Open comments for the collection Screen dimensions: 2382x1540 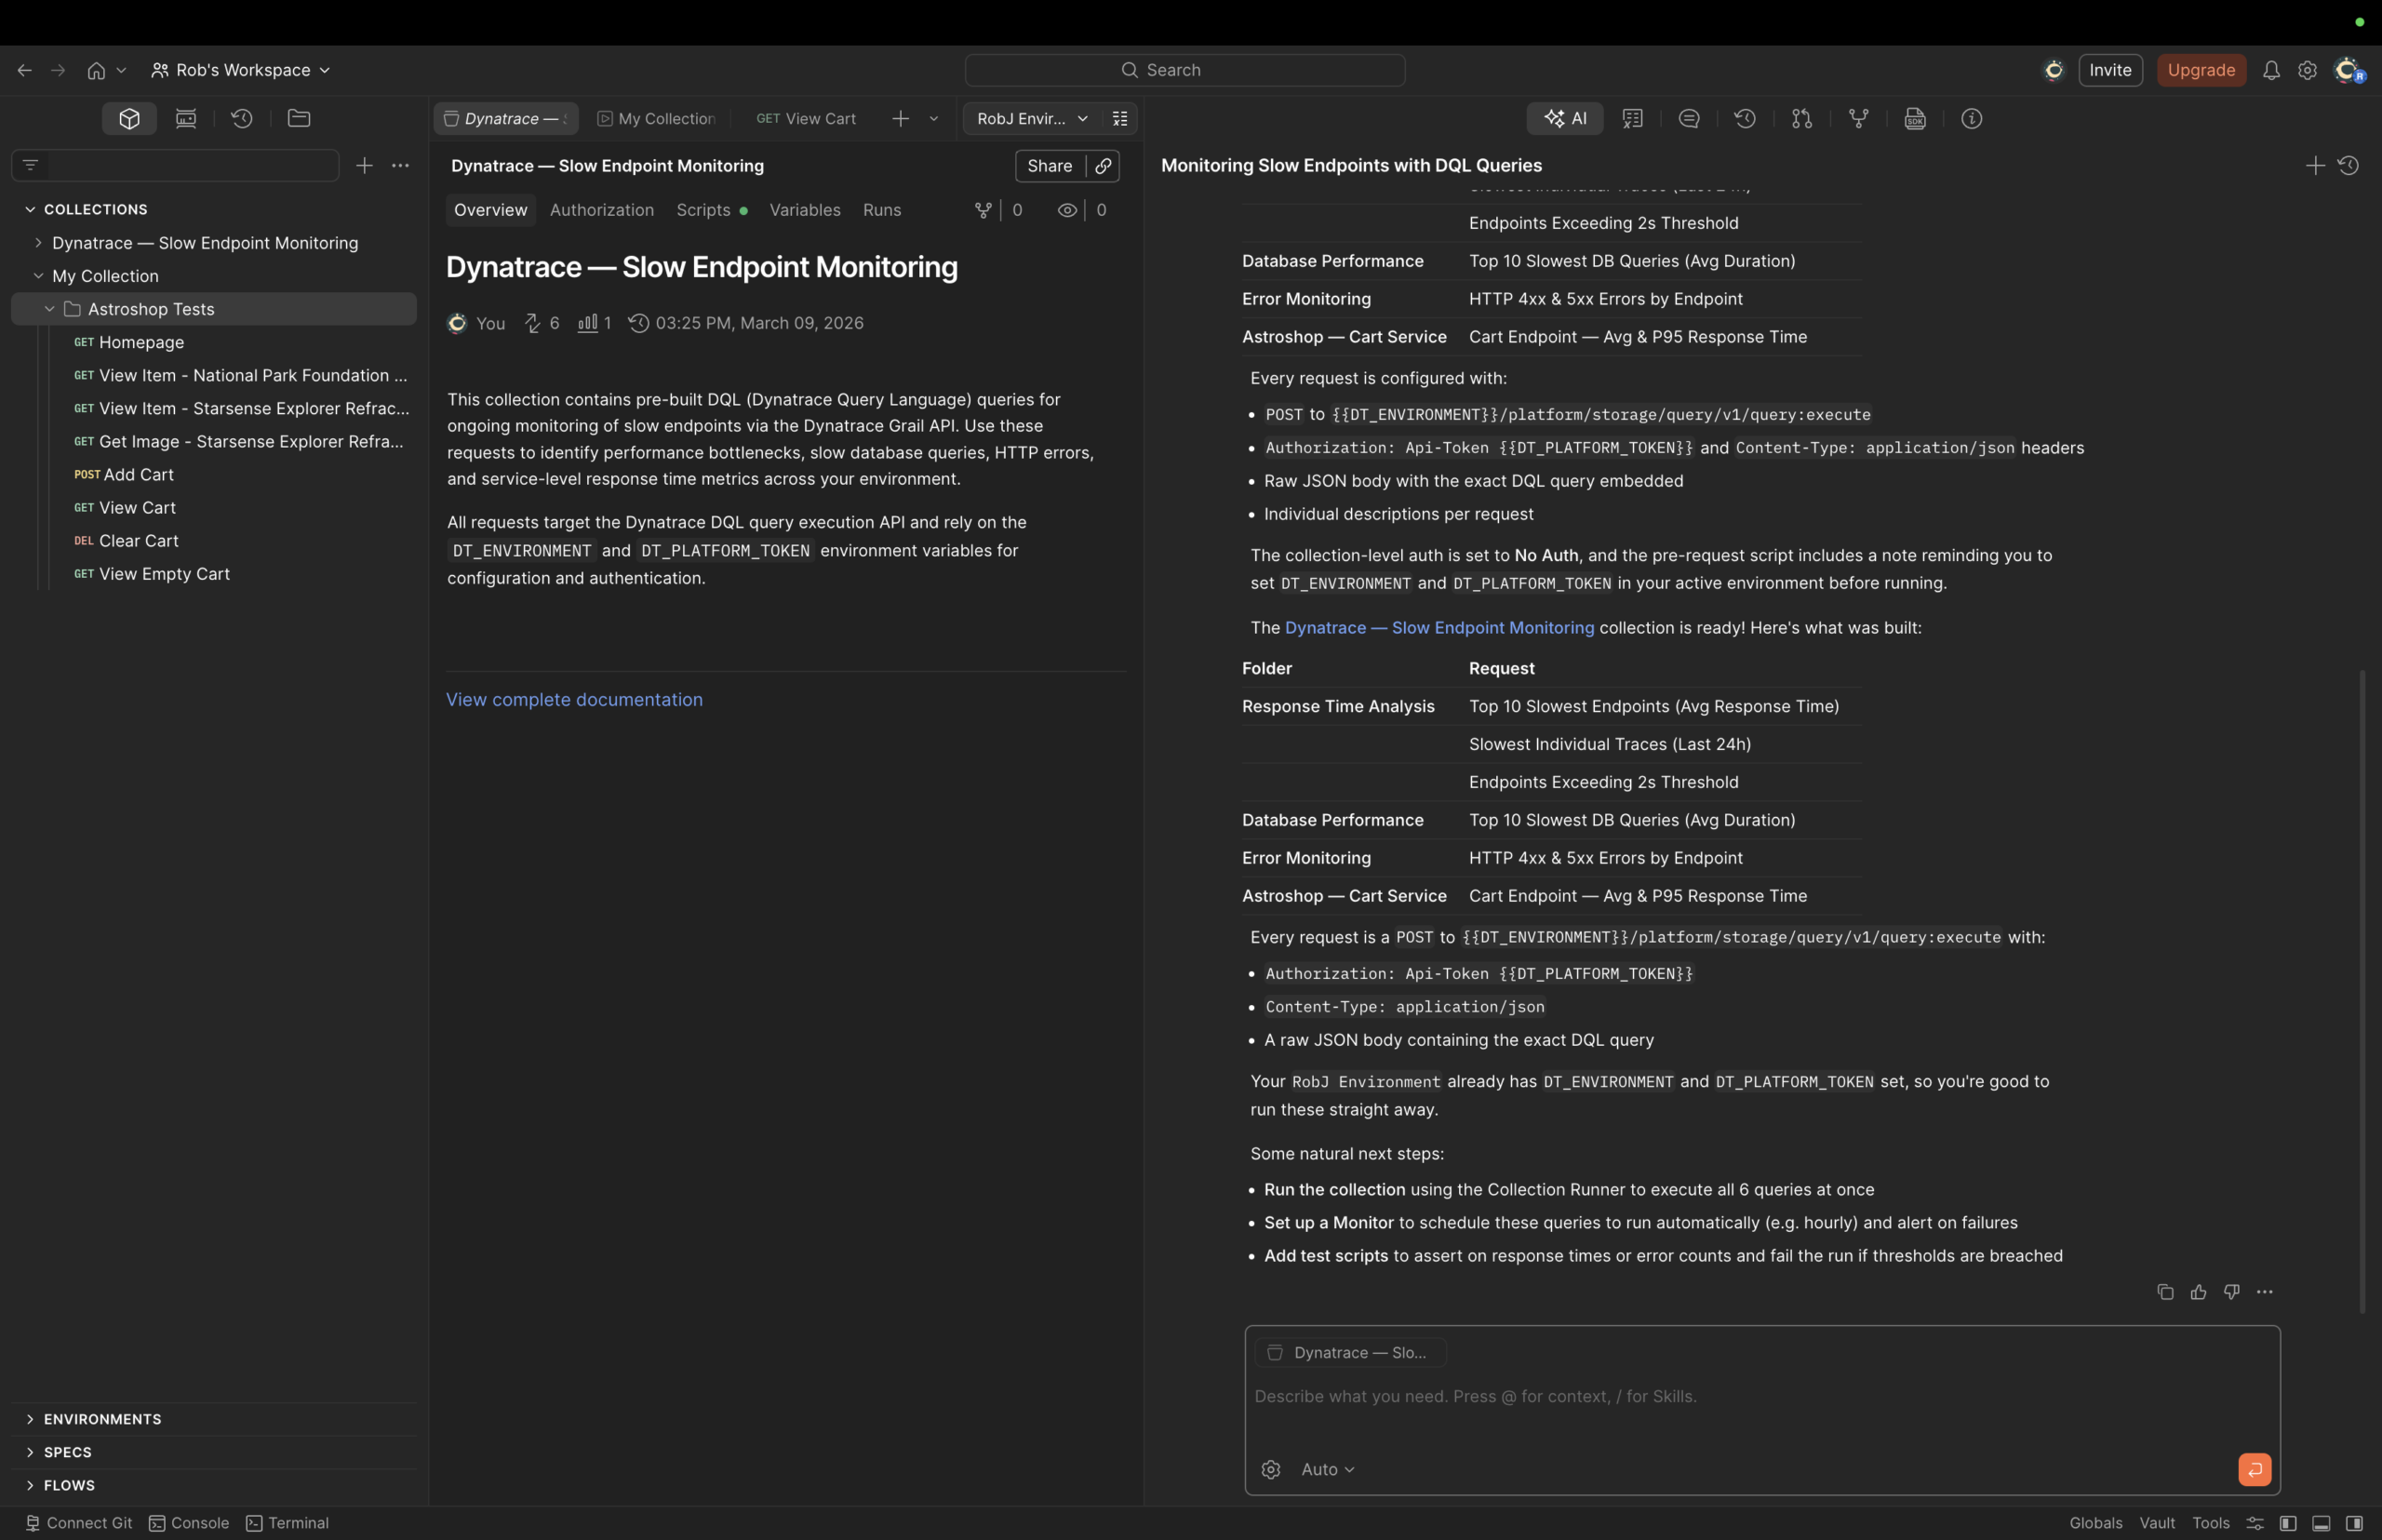click(1688, 118)
